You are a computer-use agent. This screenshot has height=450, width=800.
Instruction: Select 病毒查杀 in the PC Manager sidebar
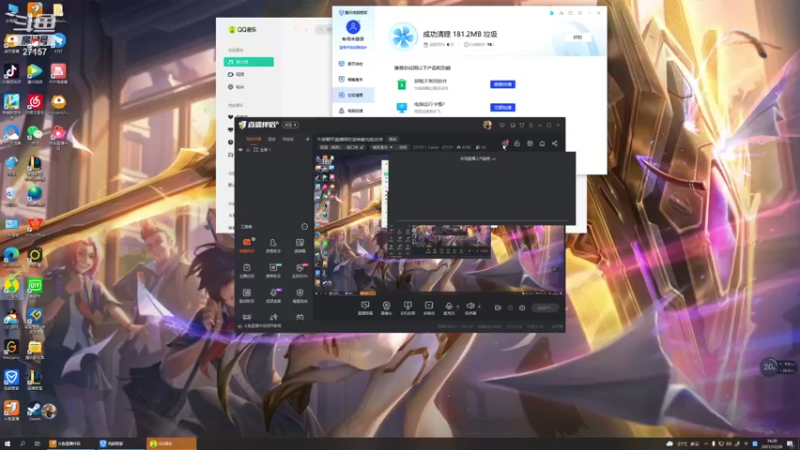click(353, 80)
